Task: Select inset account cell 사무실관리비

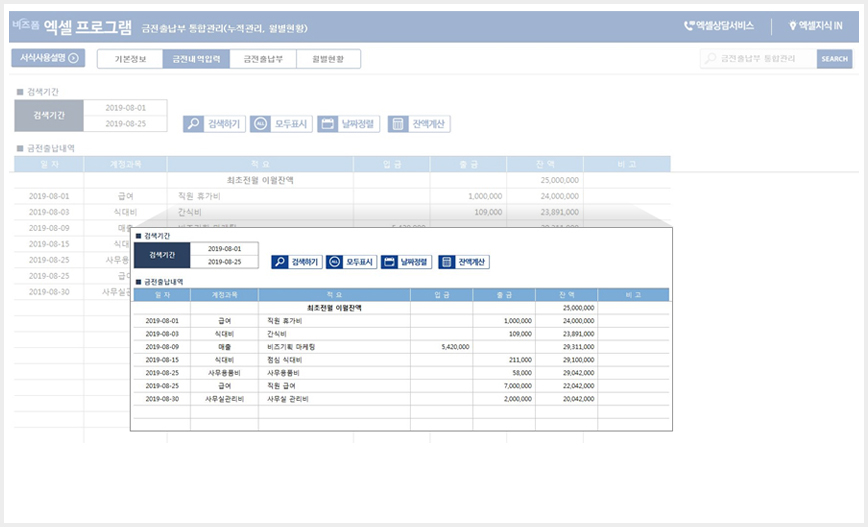Action: click(224, 399)
